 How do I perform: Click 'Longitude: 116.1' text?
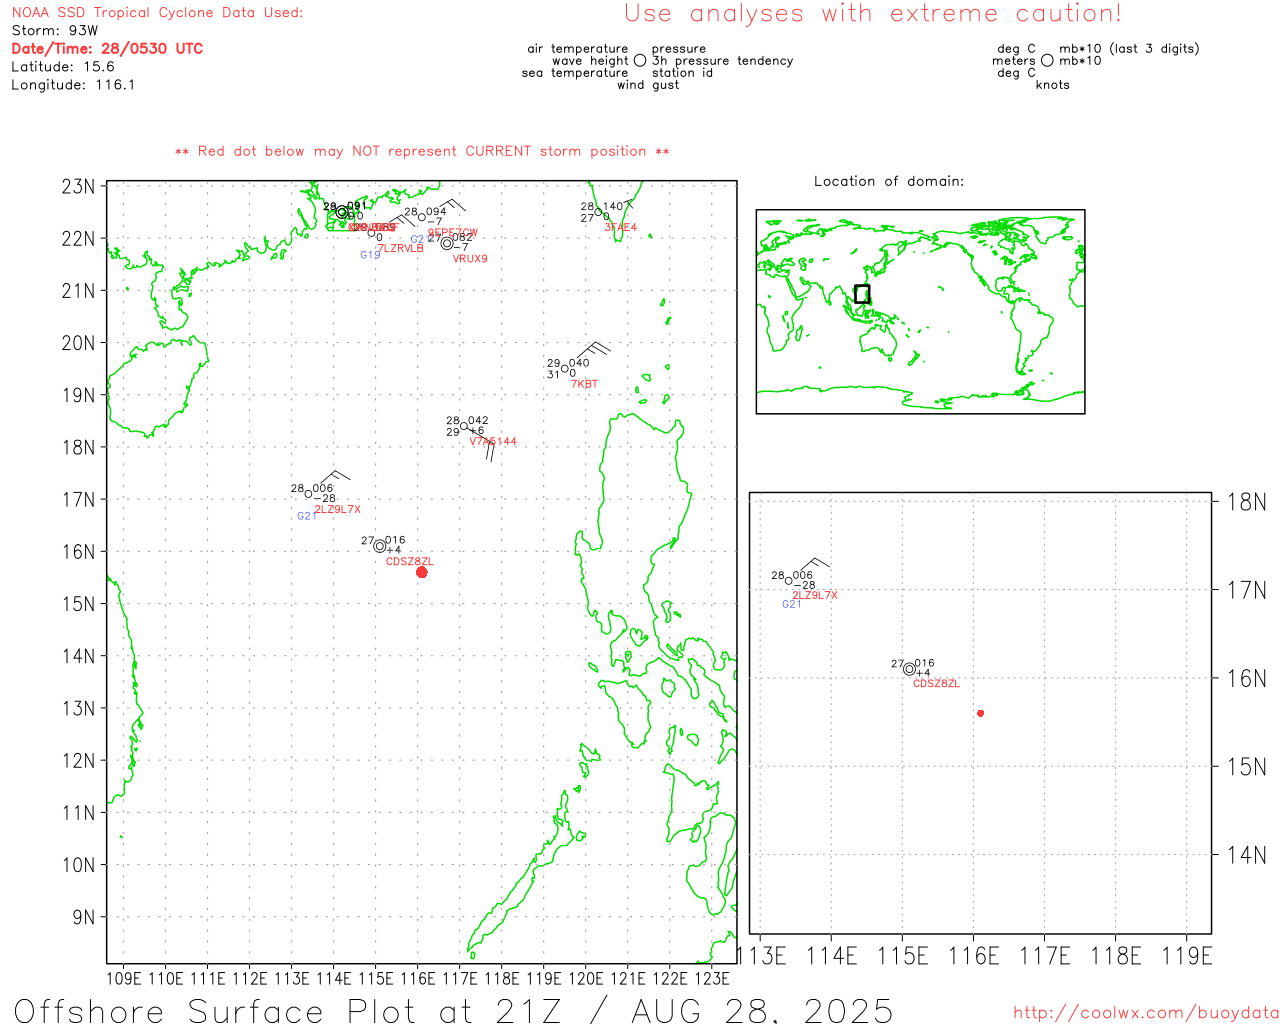tap(73, 84)
